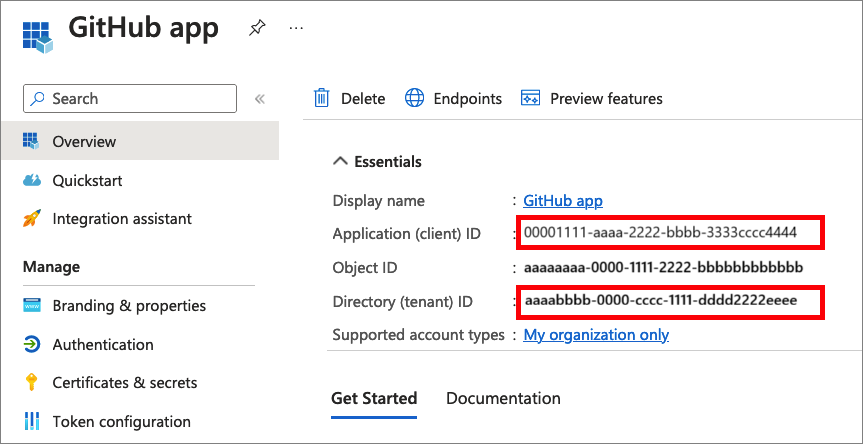This screenshot has width=863, height=444.
Task: Switch to the Documentation tab
Action: 503,398
